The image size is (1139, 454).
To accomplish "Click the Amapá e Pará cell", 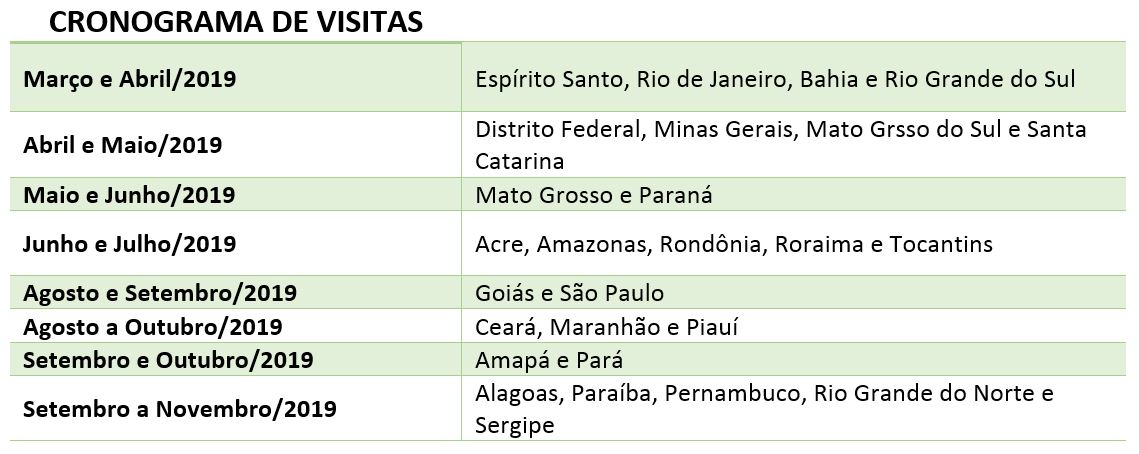I will click(793, 360).
